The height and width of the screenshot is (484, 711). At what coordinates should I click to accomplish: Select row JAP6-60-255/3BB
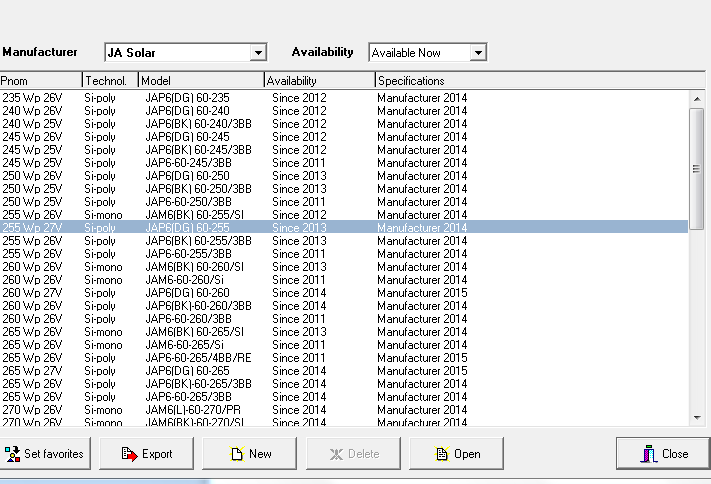pyautogui.click(x=344, y=254)
